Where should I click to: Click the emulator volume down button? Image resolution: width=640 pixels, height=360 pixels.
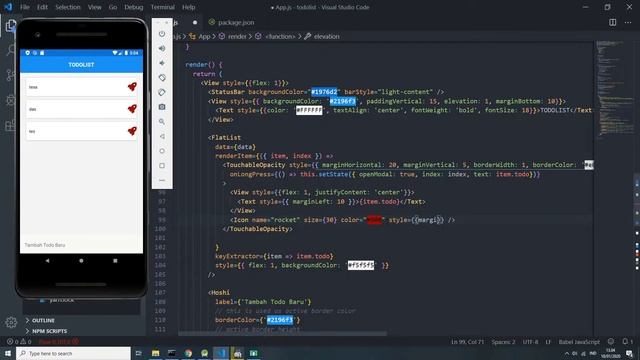162,63
